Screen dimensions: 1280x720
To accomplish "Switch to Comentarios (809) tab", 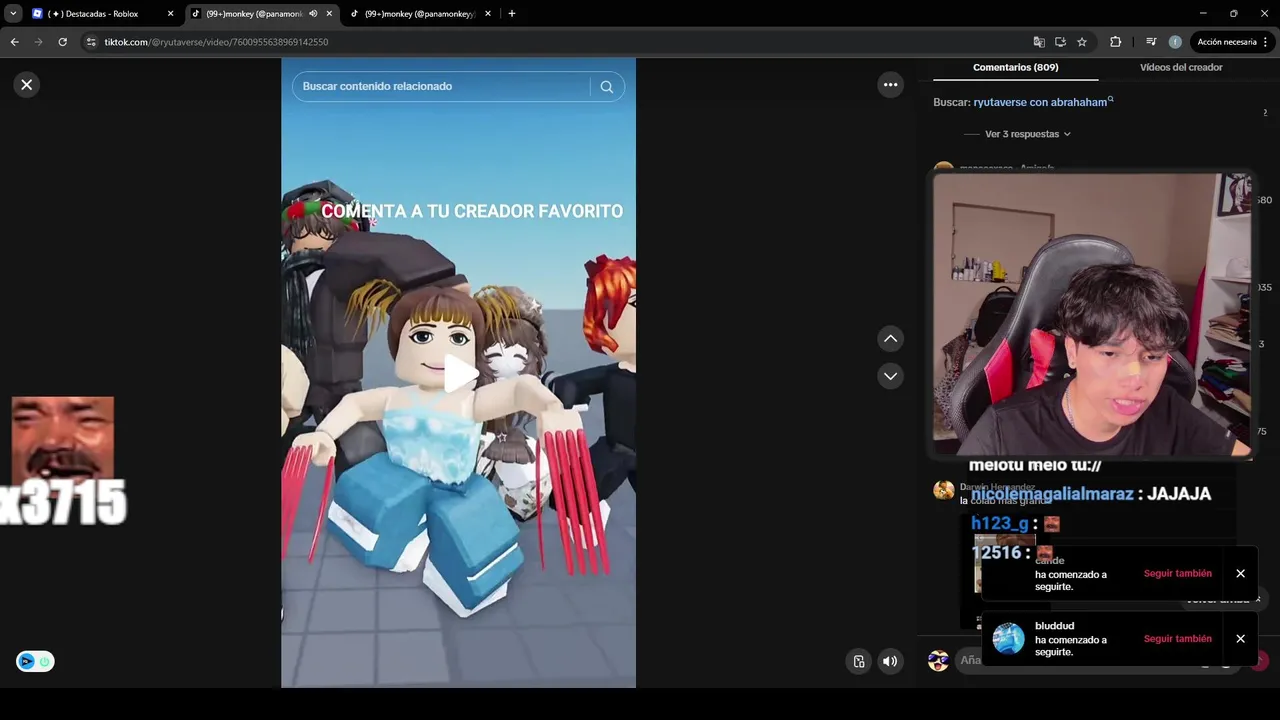I will click(1015, 67).
